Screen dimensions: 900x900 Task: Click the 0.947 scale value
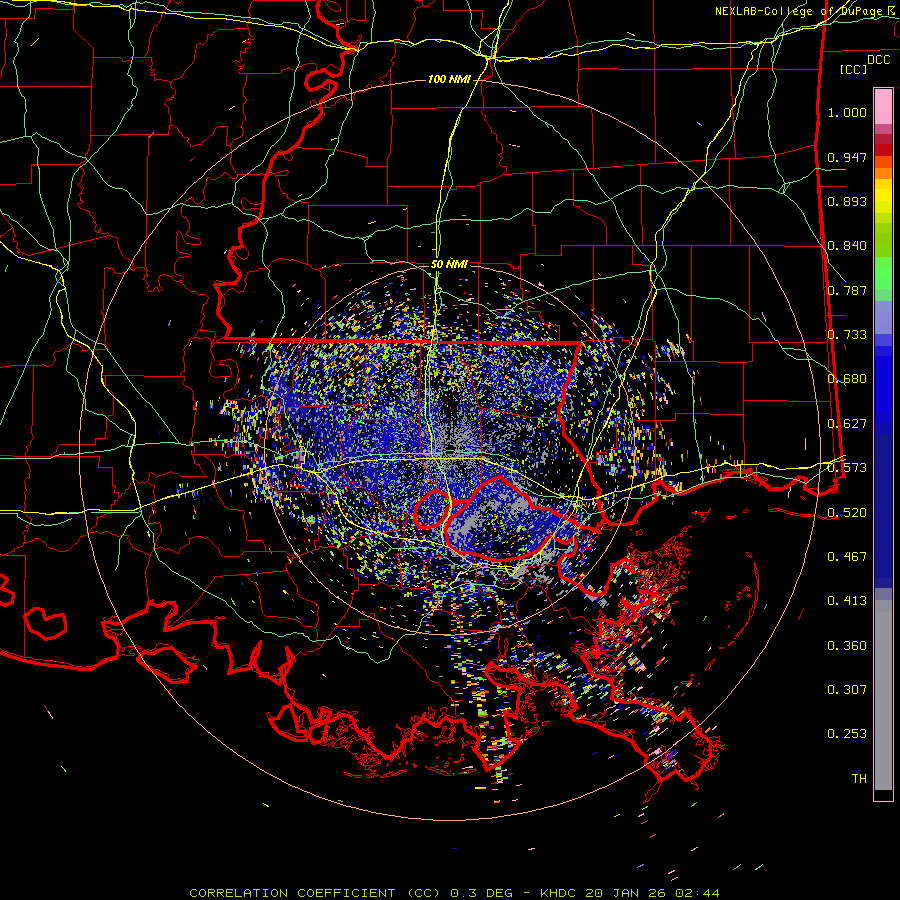coord(847,157)
